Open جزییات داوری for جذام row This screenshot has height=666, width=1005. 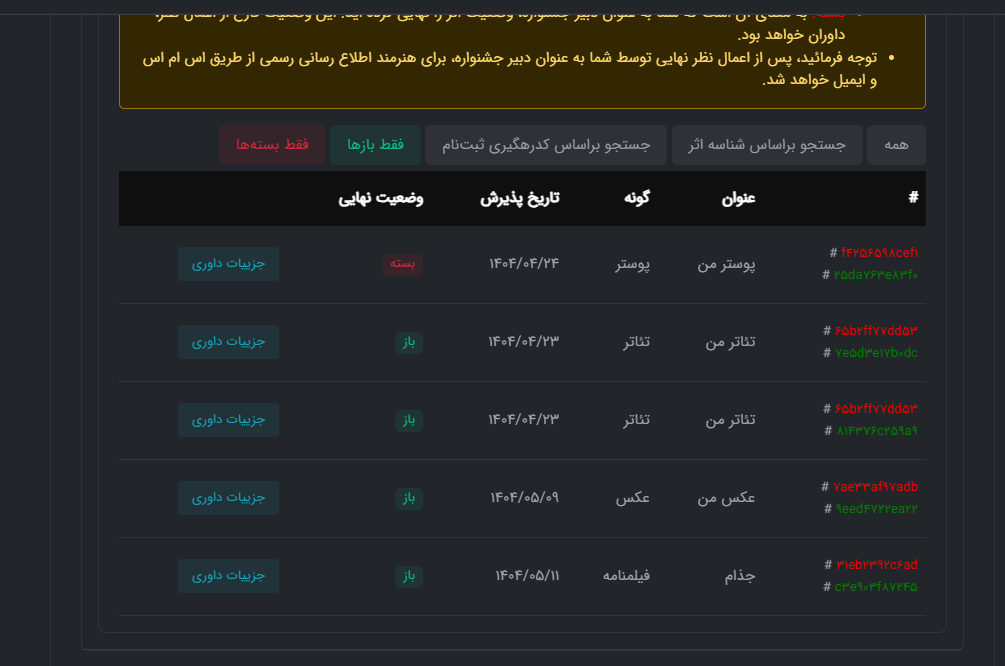228,576
